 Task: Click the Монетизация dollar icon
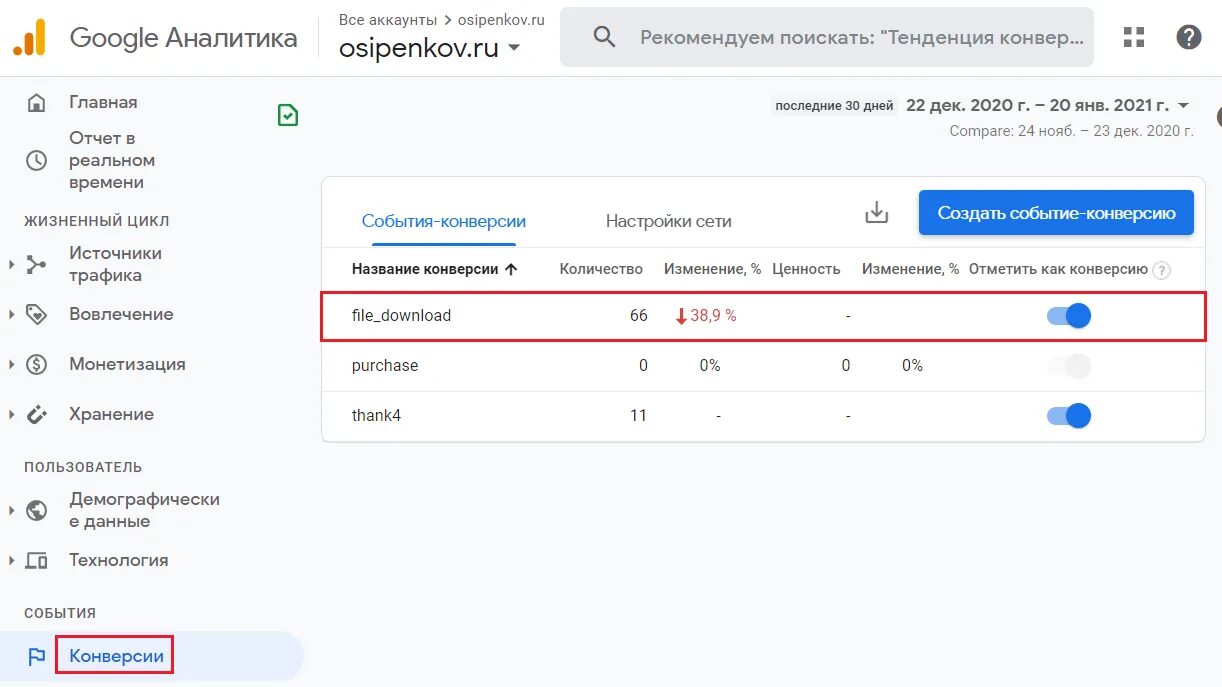pyautogui.click(x=37, y=364)
